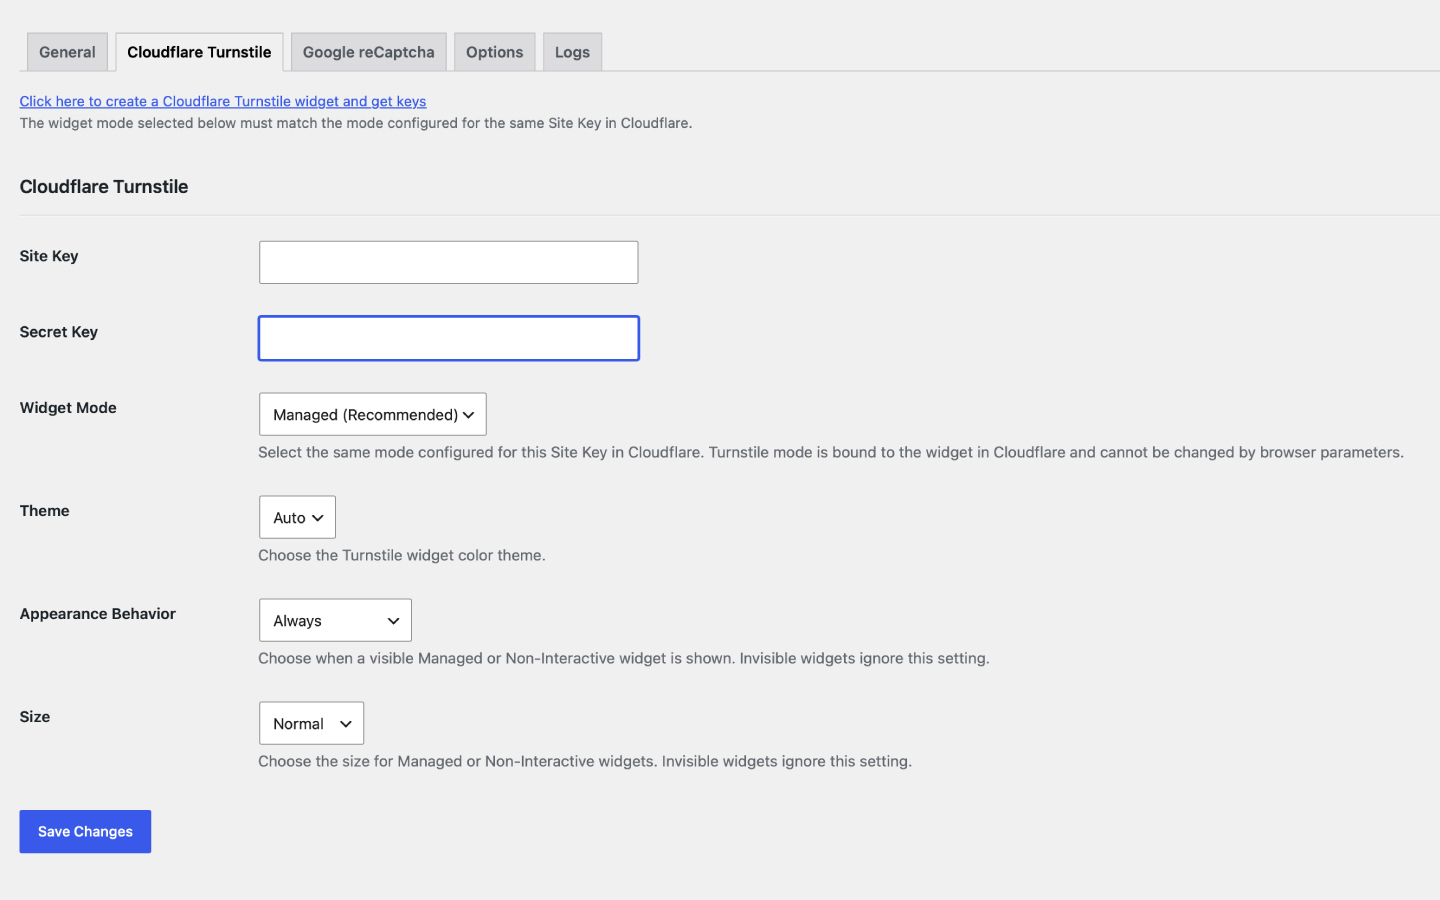Click the Cloudflare Turnstile section heading
1440x900 pixels.
pos(104,187)
